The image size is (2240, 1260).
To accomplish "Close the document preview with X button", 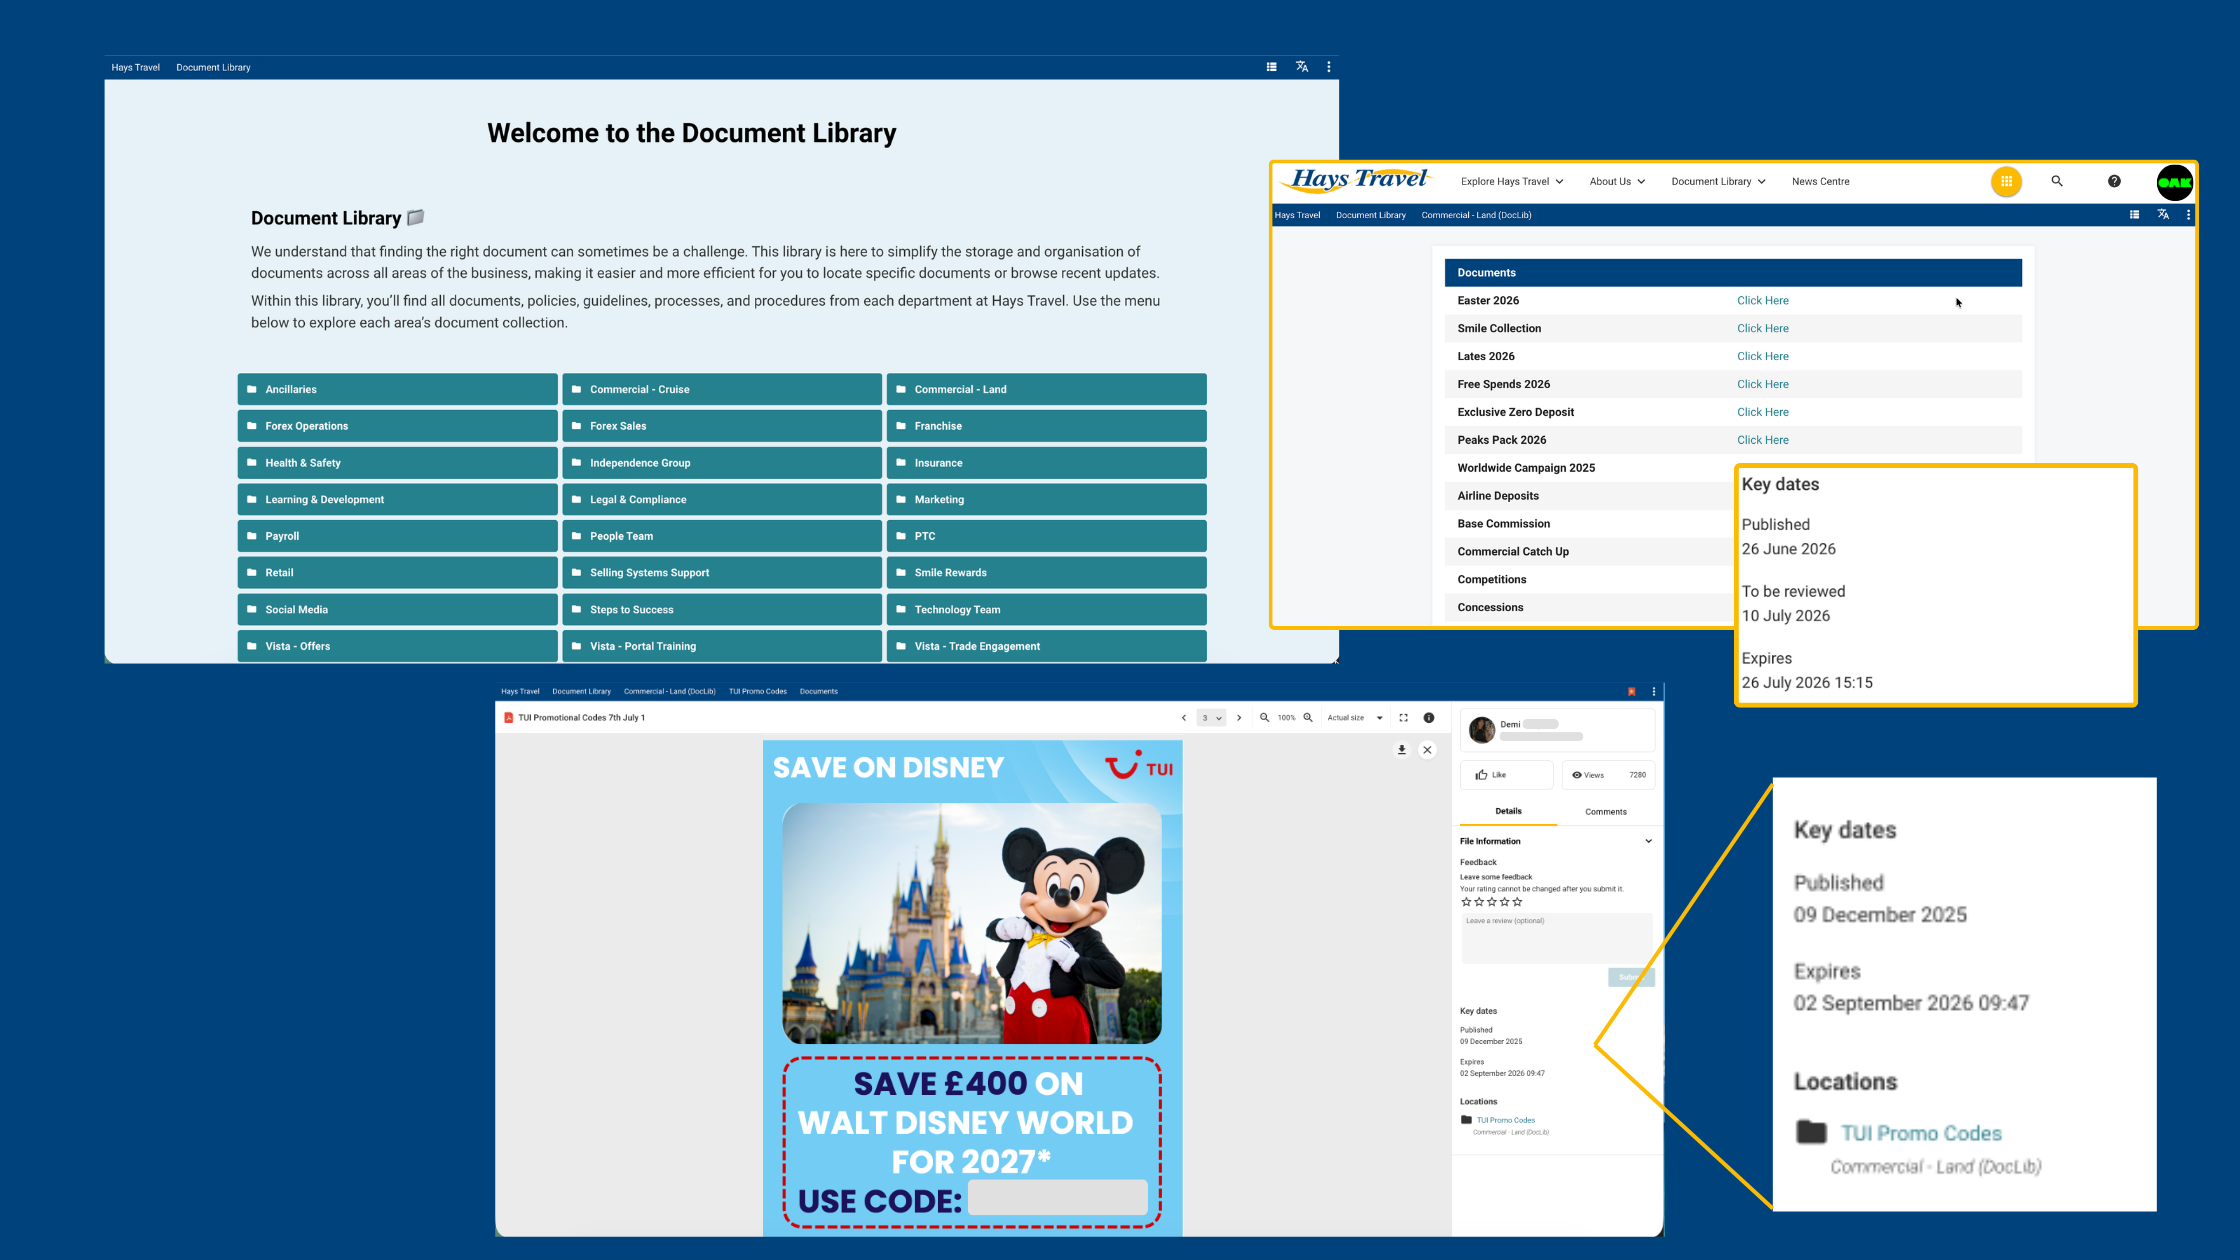I will click(x=1427, y=750).
